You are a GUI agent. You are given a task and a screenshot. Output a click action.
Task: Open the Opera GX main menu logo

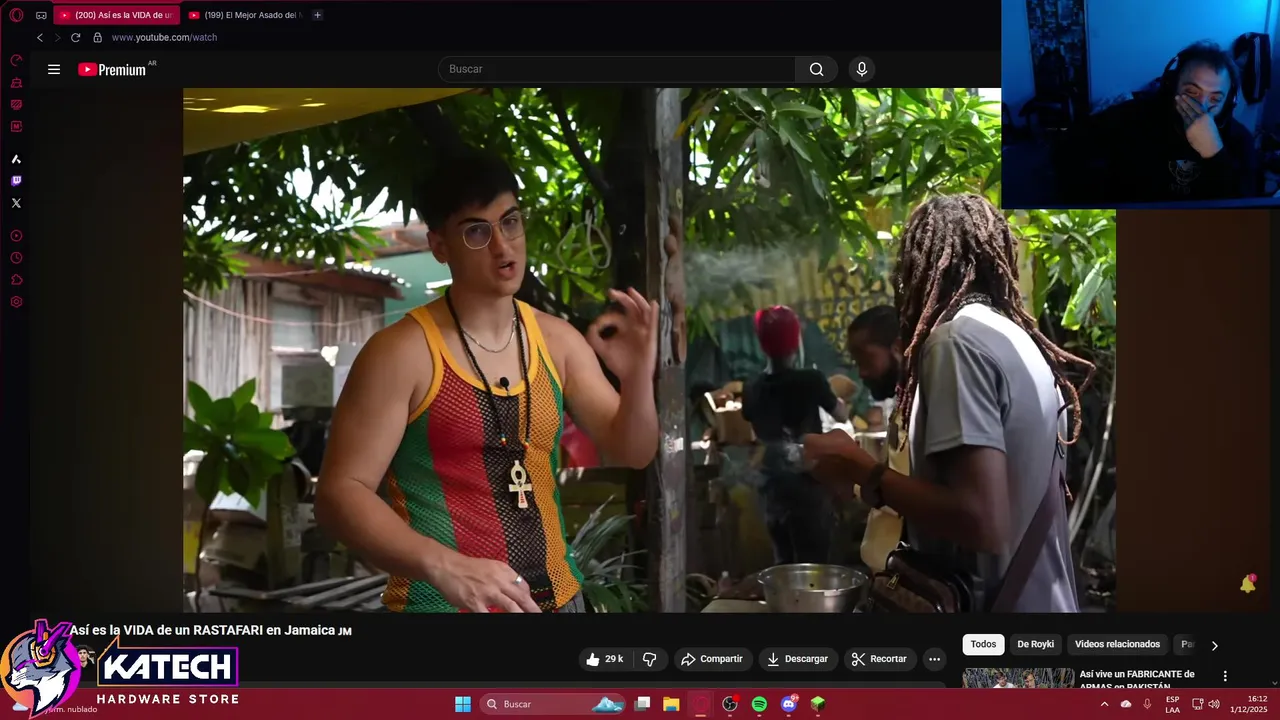[16, 15]
